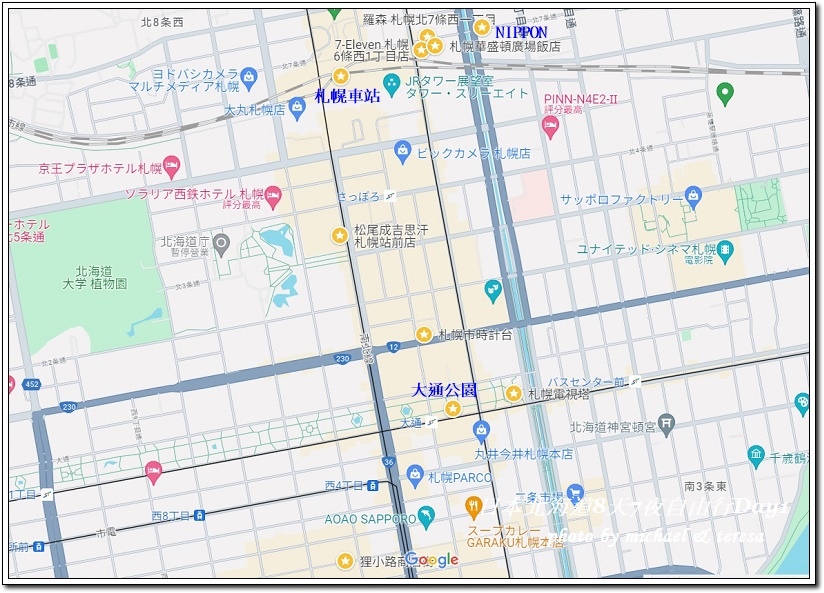Click the Soup Curry GARAKU (スープカレー GARAKU) restaurant pin
This screenshot has height=593, width=824.
[474, 507]
